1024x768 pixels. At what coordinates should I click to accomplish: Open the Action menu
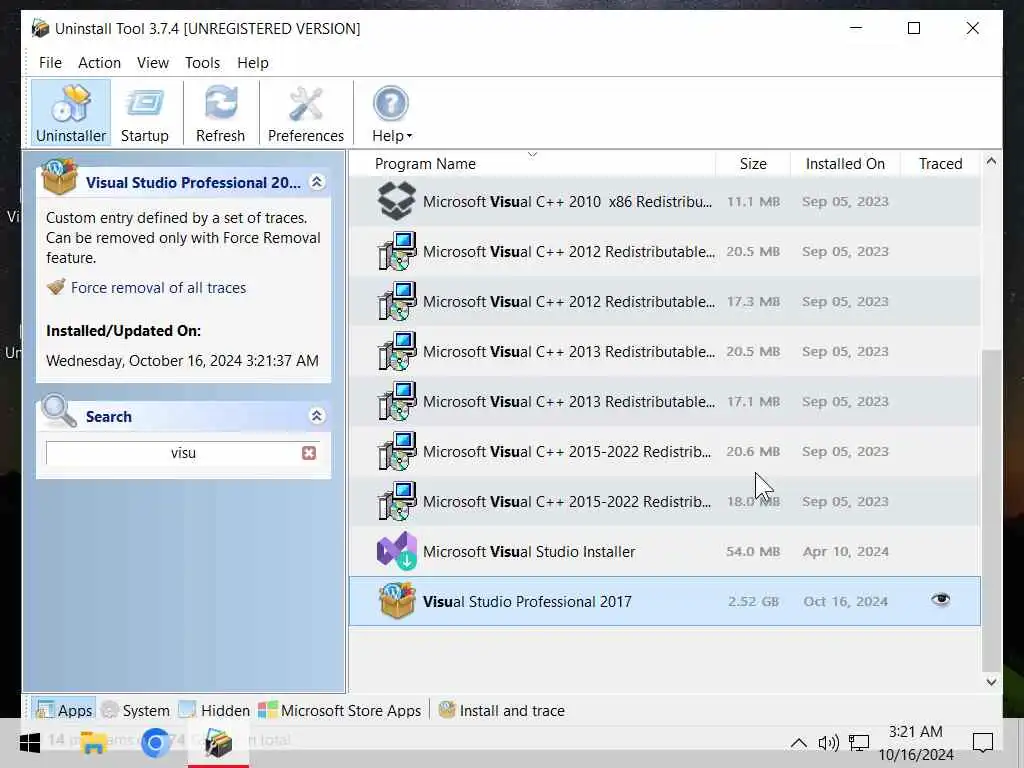(99, 63)
